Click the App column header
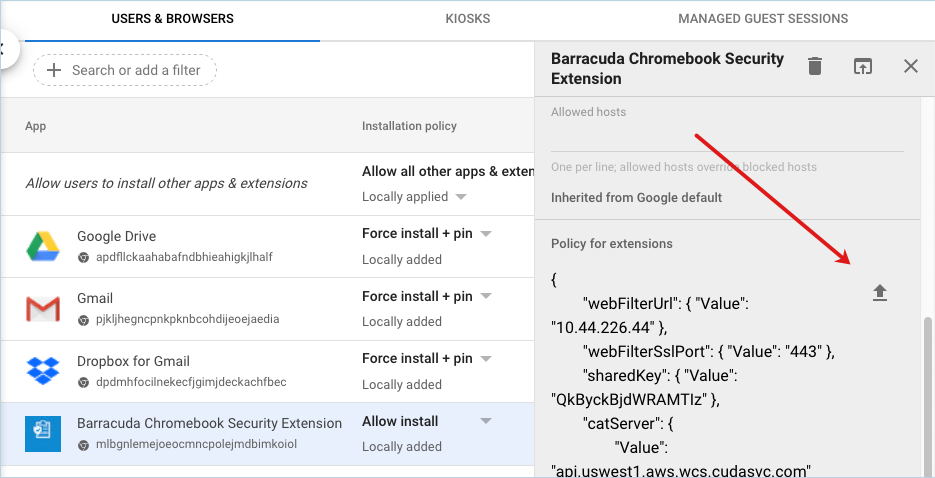935x478 pixels. [x=36, y=126]
